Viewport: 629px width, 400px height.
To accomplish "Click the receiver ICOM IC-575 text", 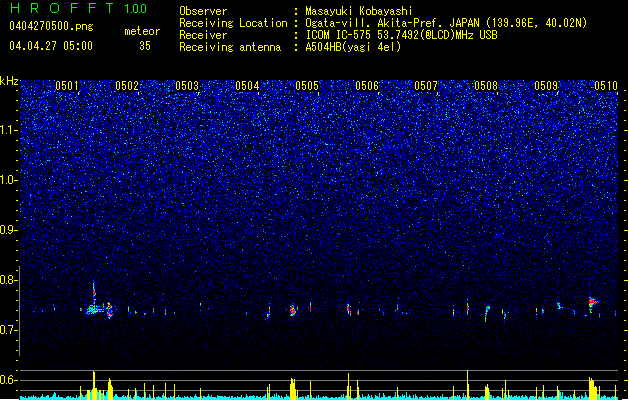I will pyautogui.click(x=401, y=35).
